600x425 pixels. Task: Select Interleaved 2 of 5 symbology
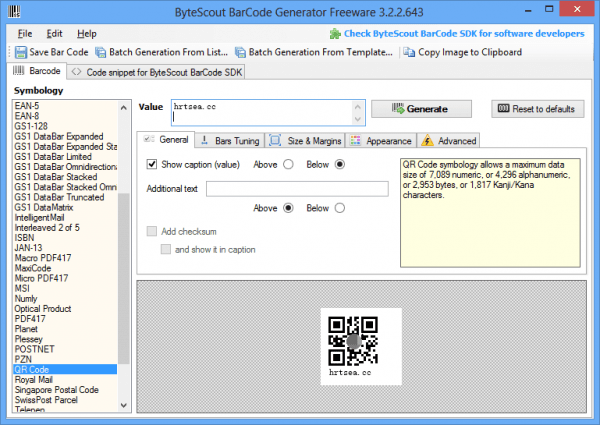(47, 228)
